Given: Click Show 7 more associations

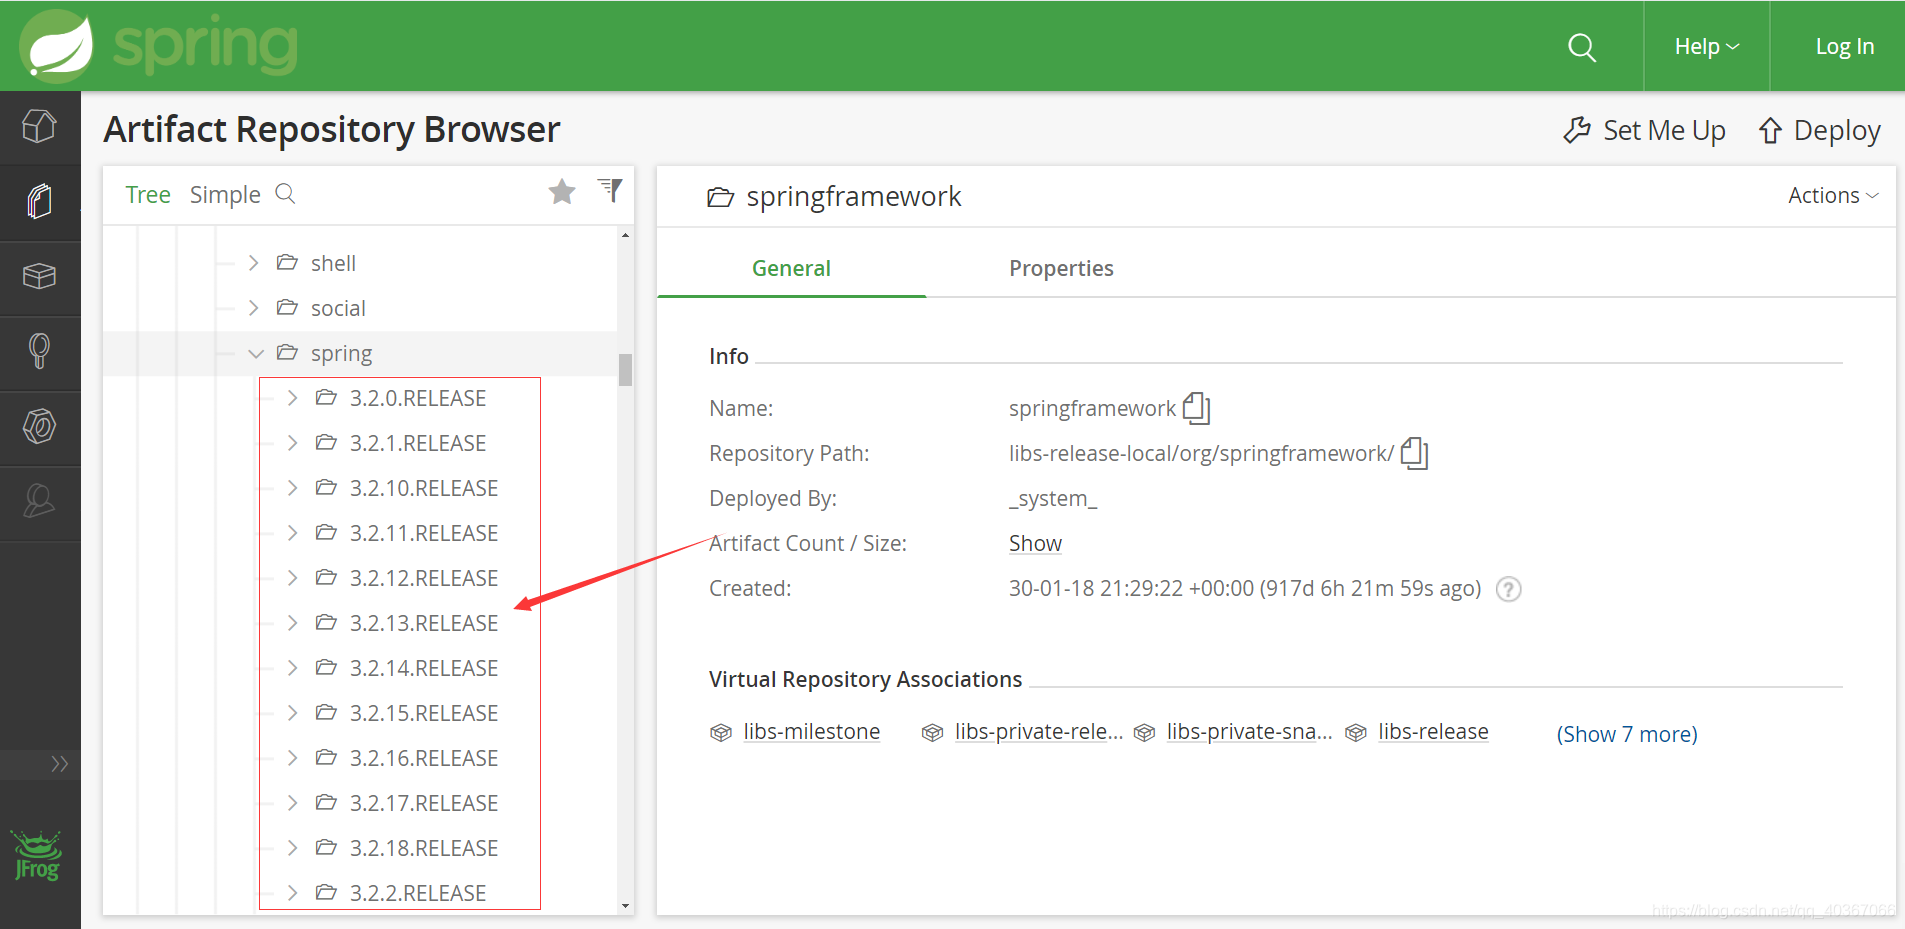Looking at the screenshot, I should tap(1627, 734).
